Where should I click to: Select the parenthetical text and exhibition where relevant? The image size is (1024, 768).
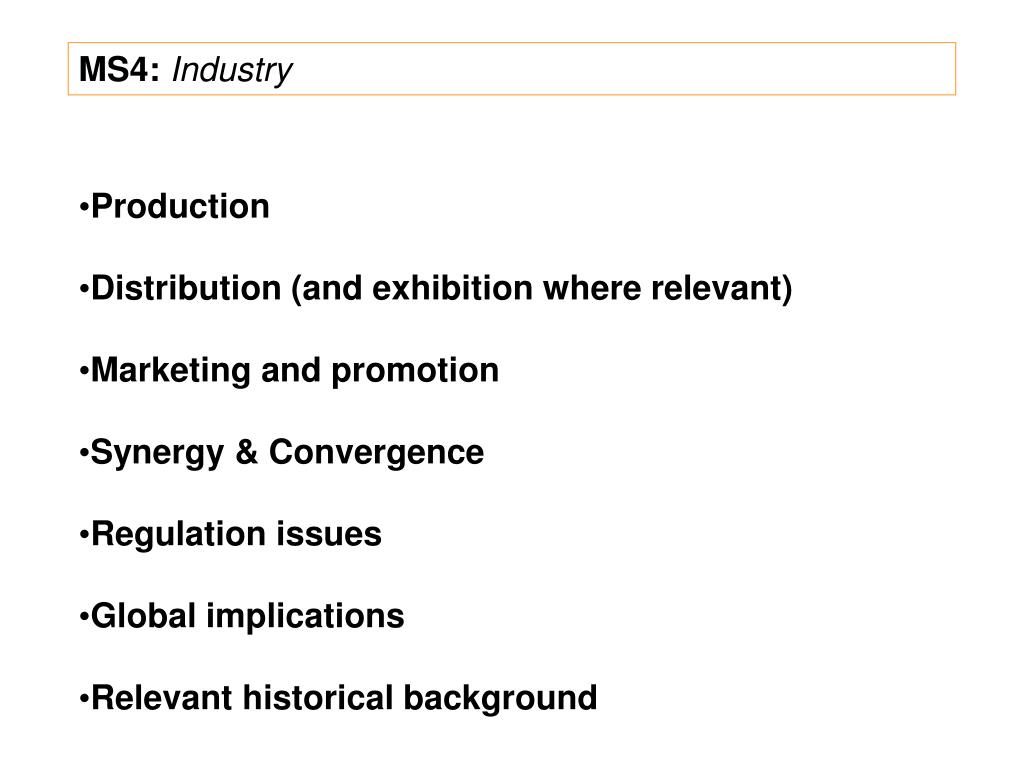pos(542,289)
